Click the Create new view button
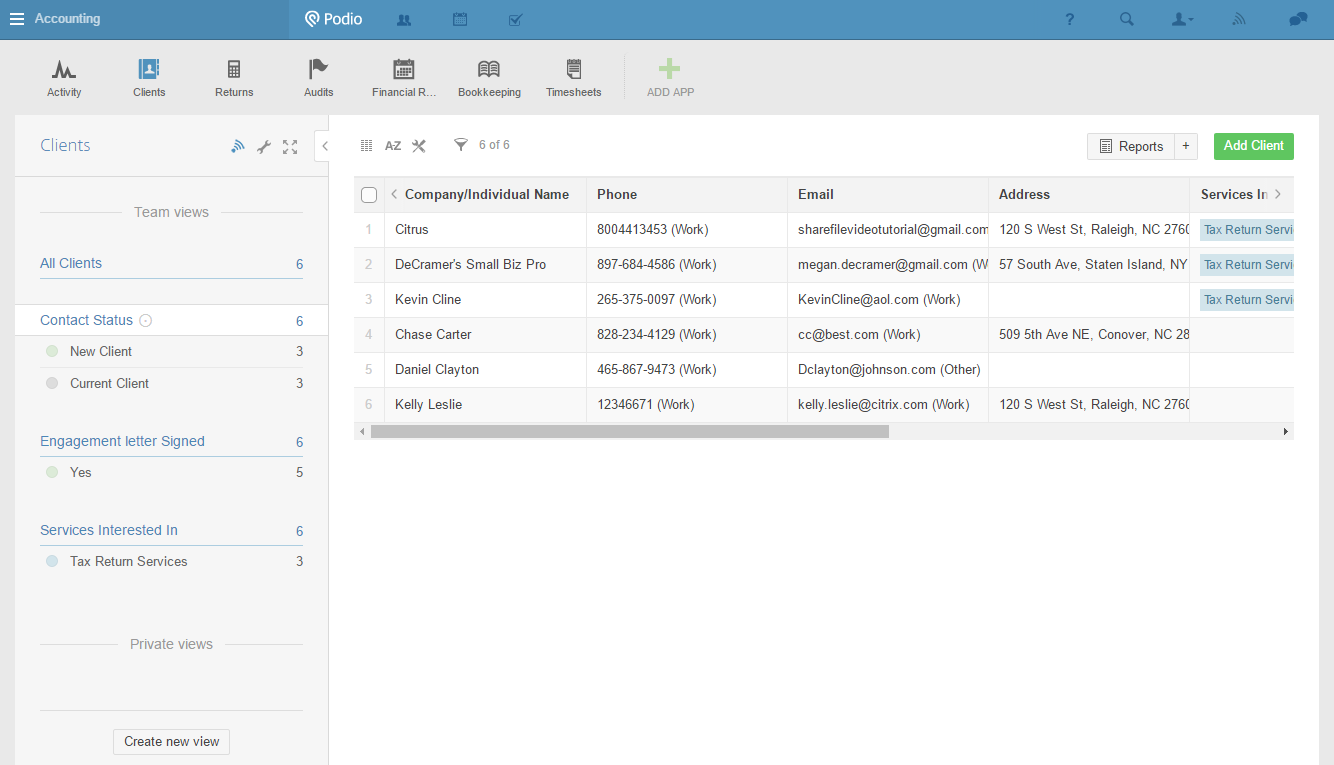 171,741
